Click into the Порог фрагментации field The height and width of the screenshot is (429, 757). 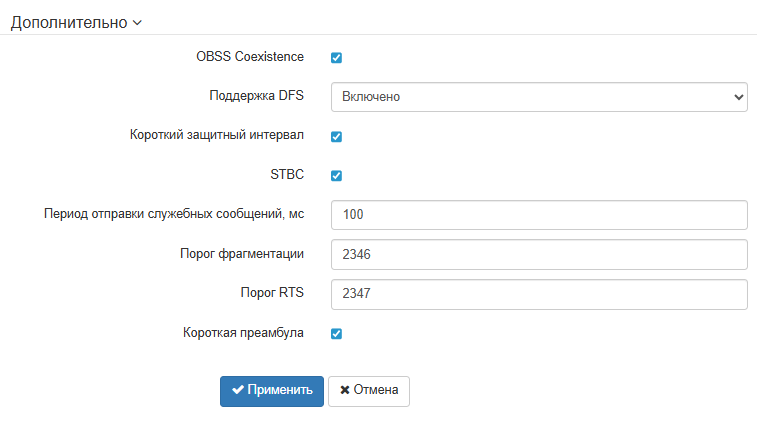[x=539, y=254]
